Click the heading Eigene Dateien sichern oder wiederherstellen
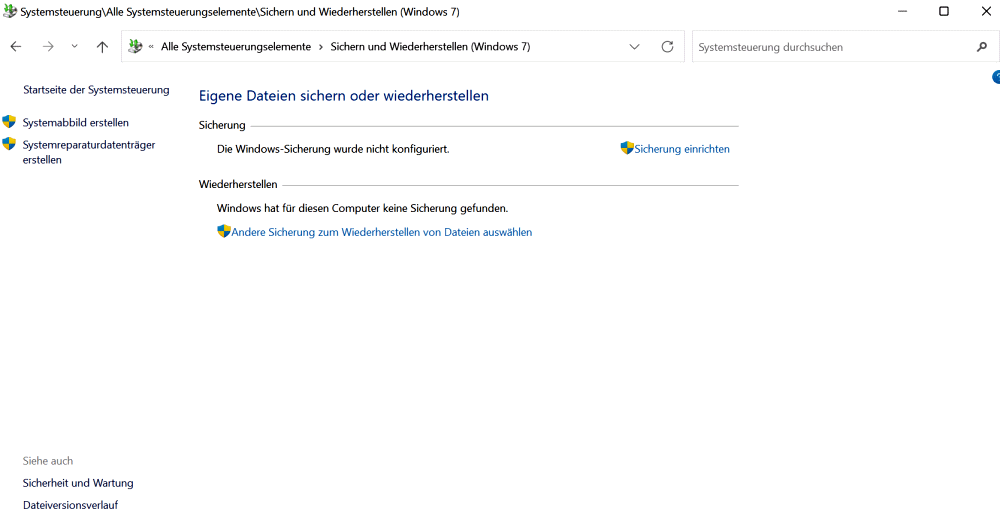Image resolution: width=1000 pixels, height=525 pixels. 344,96
